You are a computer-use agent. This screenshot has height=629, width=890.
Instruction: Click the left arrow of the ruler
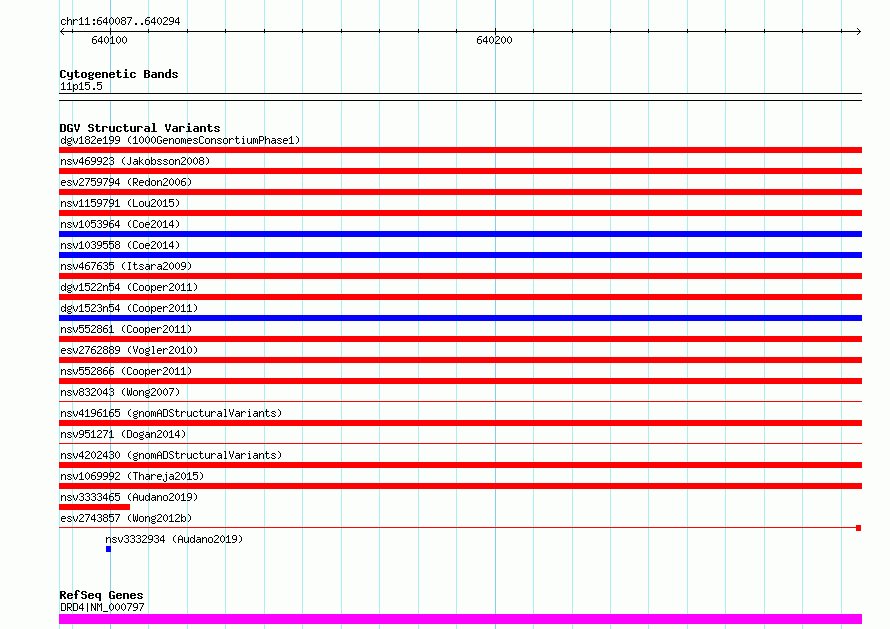[x=63, y=31]
